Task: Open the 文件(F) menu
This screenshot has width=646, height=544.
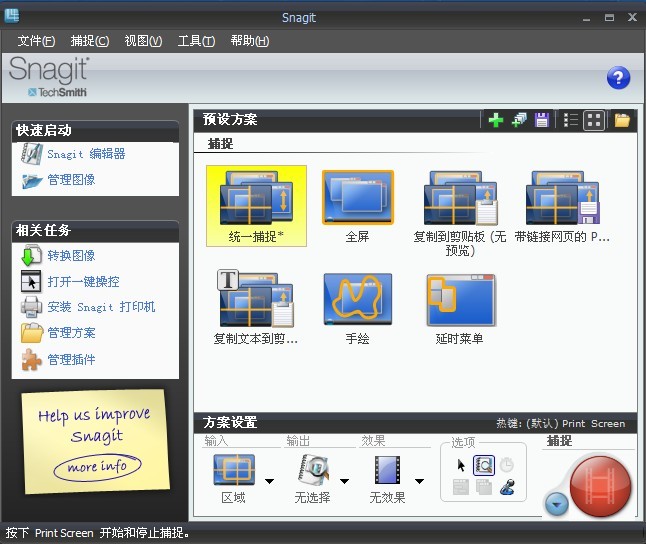Action: tap(36, 41)
